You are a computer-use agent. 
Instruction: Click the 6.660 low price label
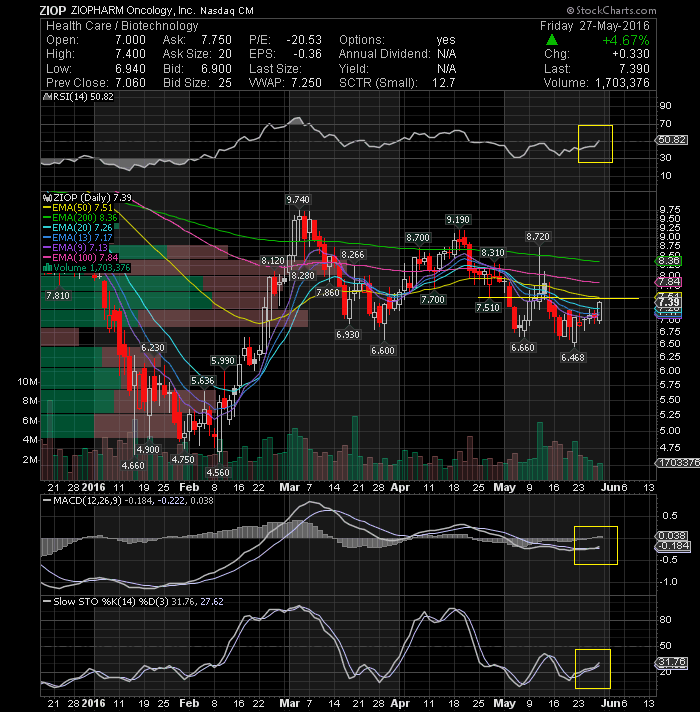pos(523,348)
